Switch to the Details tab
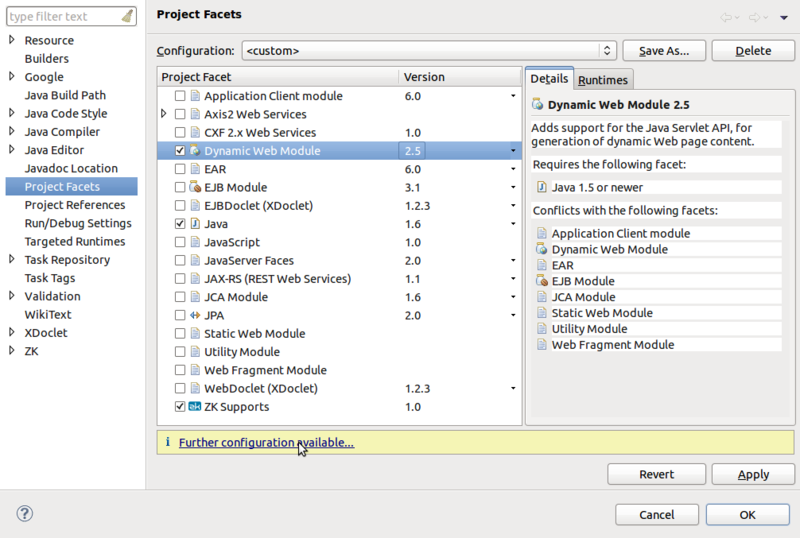 click(x=549, y=79)
